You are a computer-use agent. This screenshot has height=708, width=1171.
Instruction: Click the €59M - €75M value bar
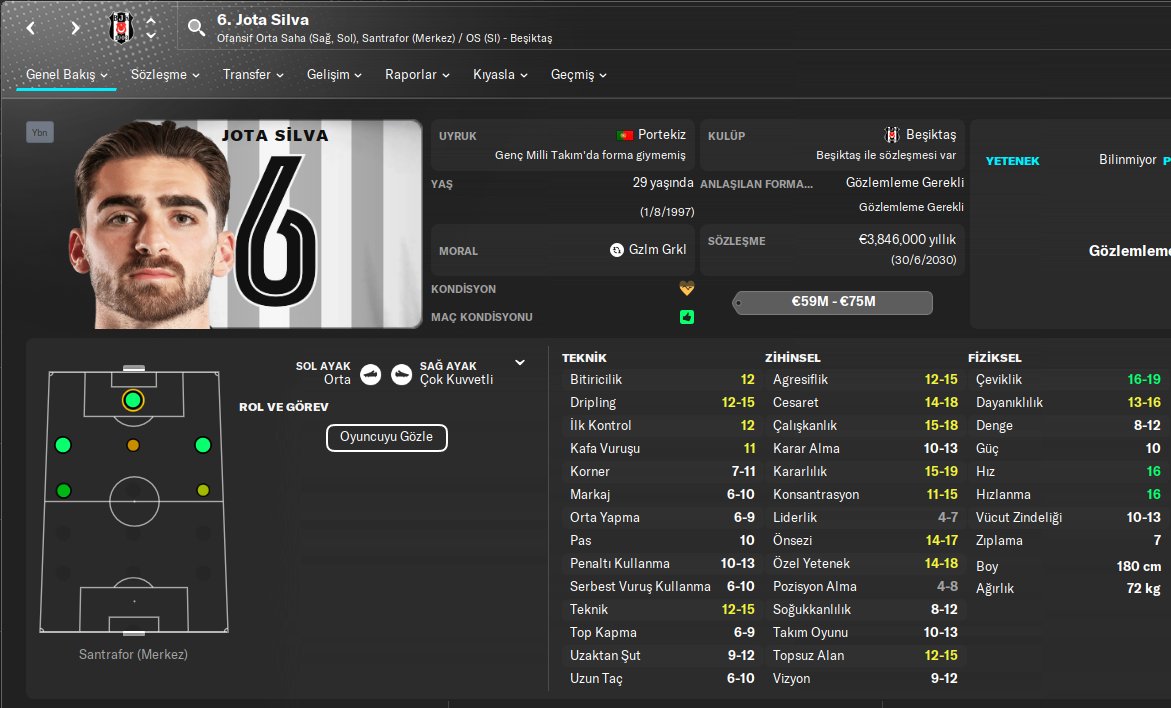point(833,302)
